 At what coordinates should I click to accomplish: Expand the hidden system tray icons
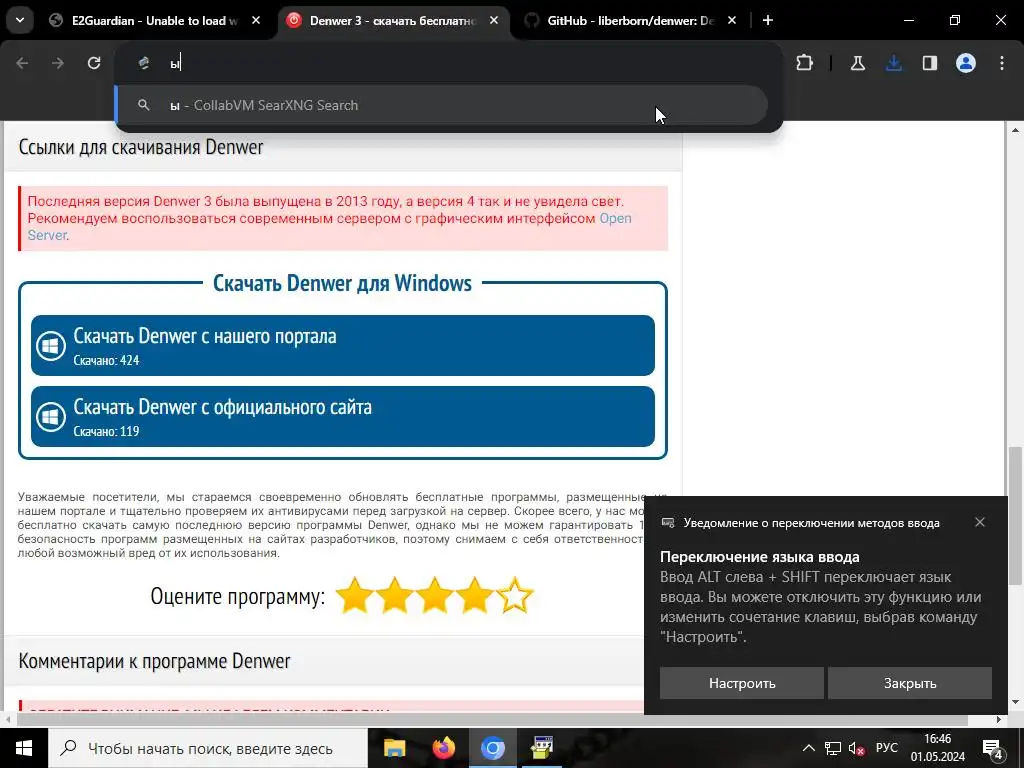click(x=808, y=748)
